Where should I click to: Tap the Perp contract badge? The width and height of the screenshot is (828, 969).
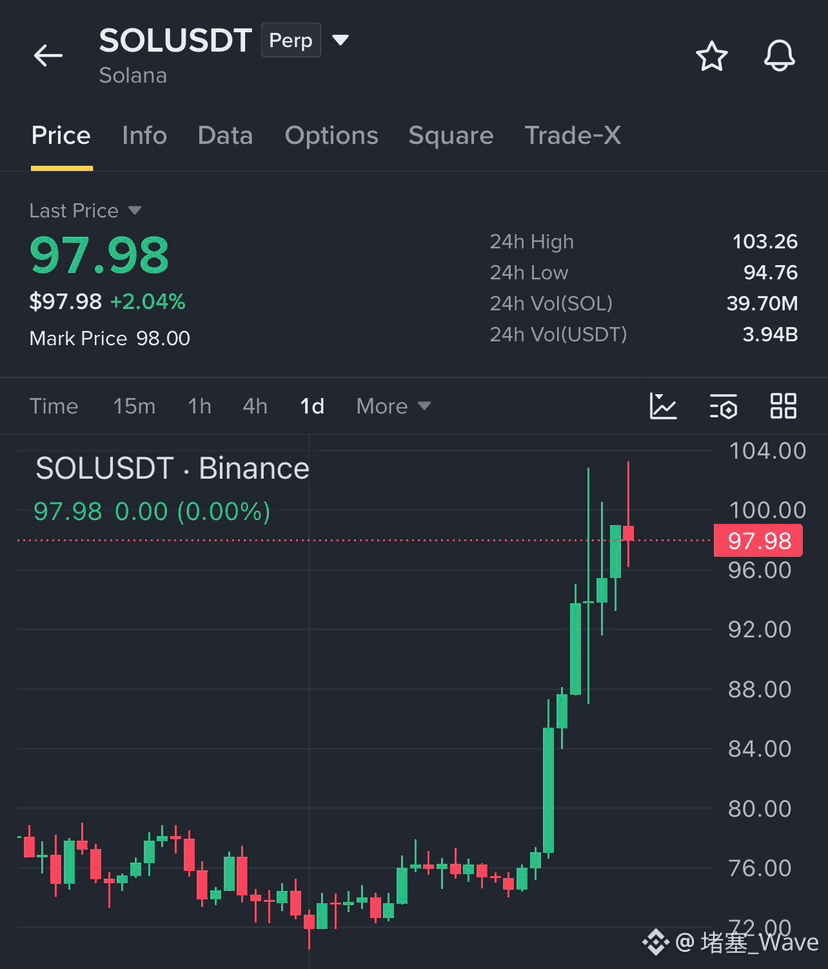291,40
